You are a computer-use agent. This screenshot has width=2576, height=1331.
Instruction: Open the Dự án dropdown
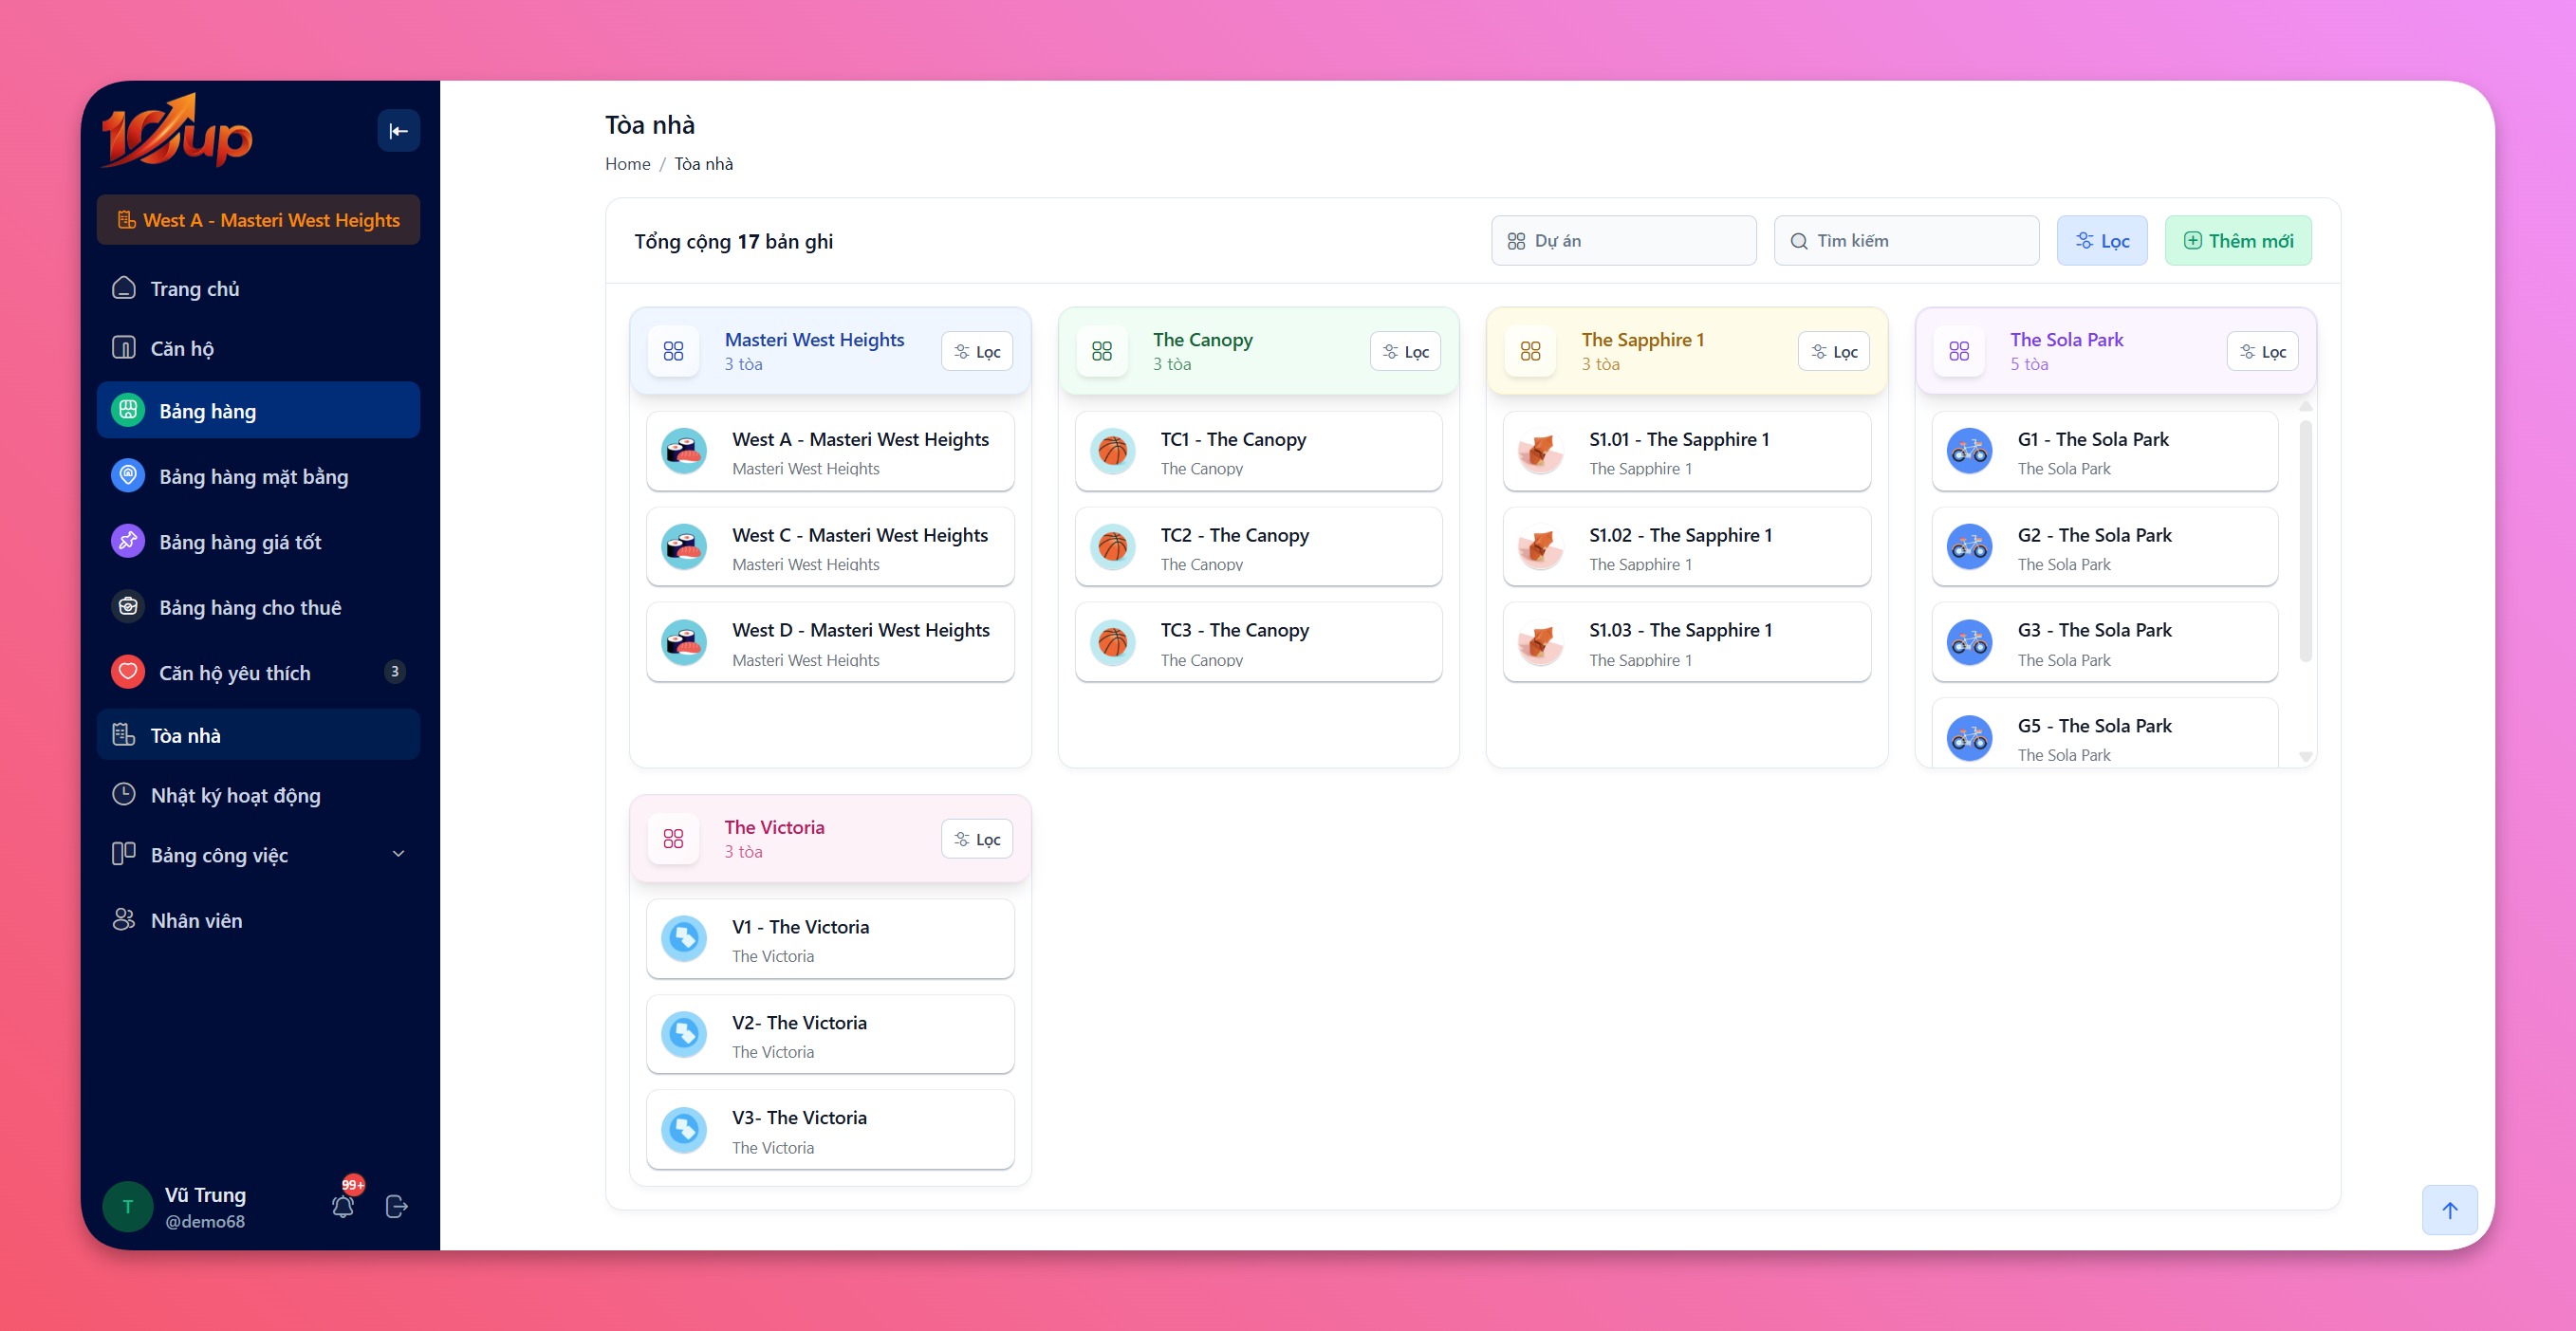[x=1623, y=241]
